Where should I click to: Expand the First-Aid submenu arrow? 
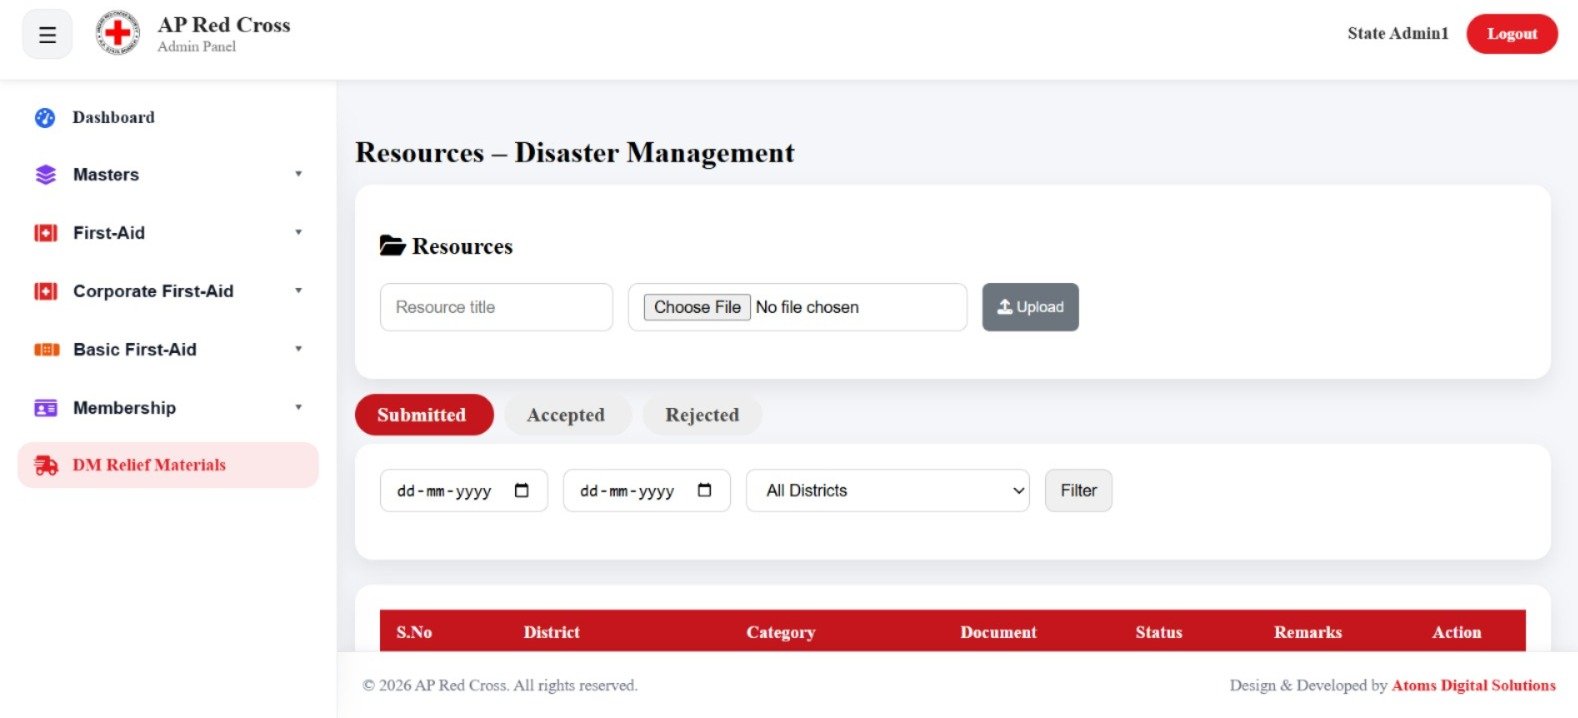(x=298, y=232)
